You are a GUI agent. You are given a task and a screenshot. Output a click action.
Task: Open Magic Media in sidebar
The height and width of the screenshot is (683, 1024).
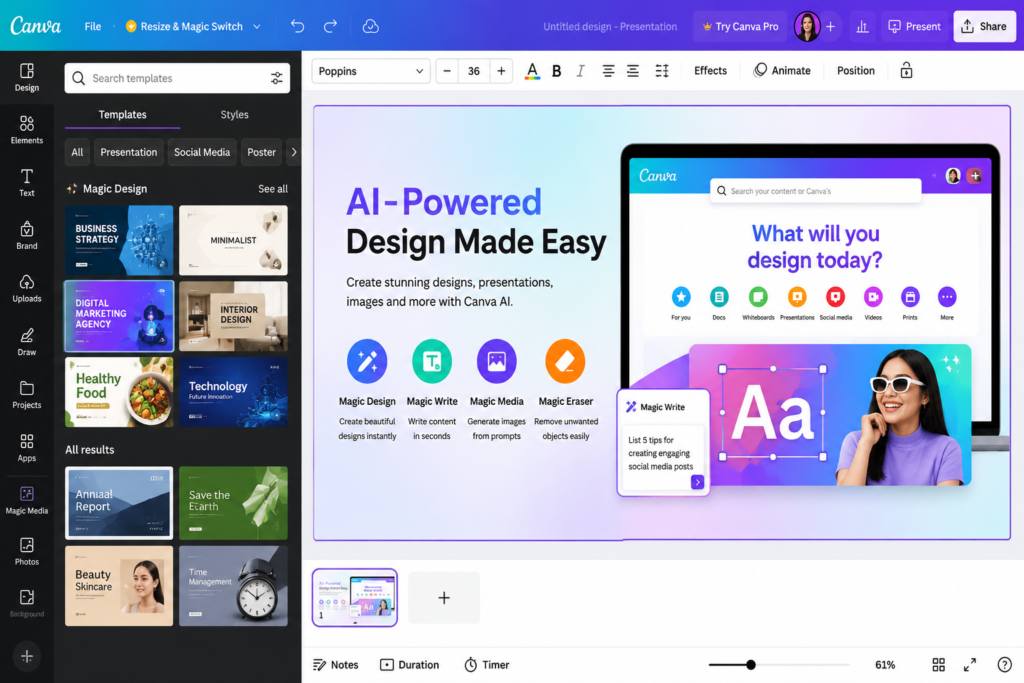click(x=27, y=501)
